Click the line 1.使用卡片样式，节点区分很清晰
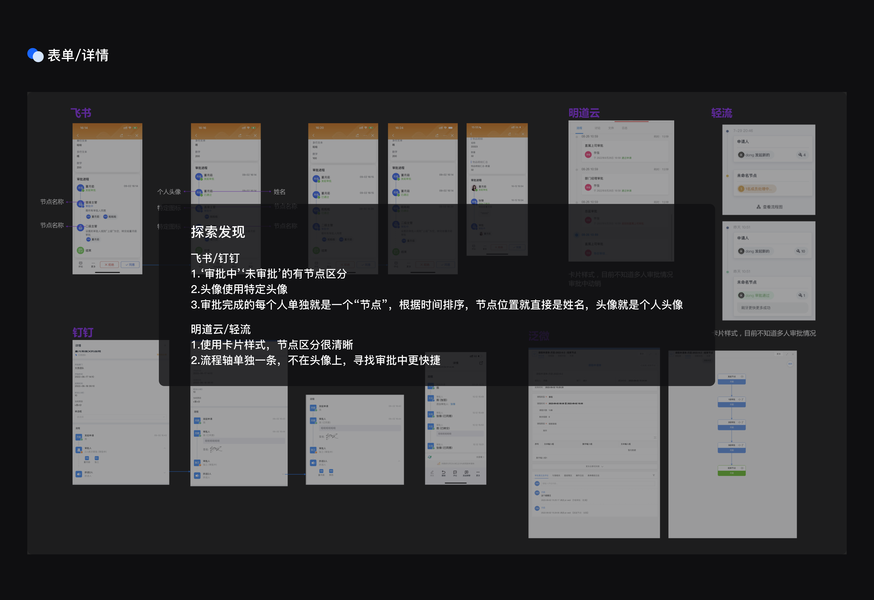Viewport: 874px width, 600px height. 272,345
